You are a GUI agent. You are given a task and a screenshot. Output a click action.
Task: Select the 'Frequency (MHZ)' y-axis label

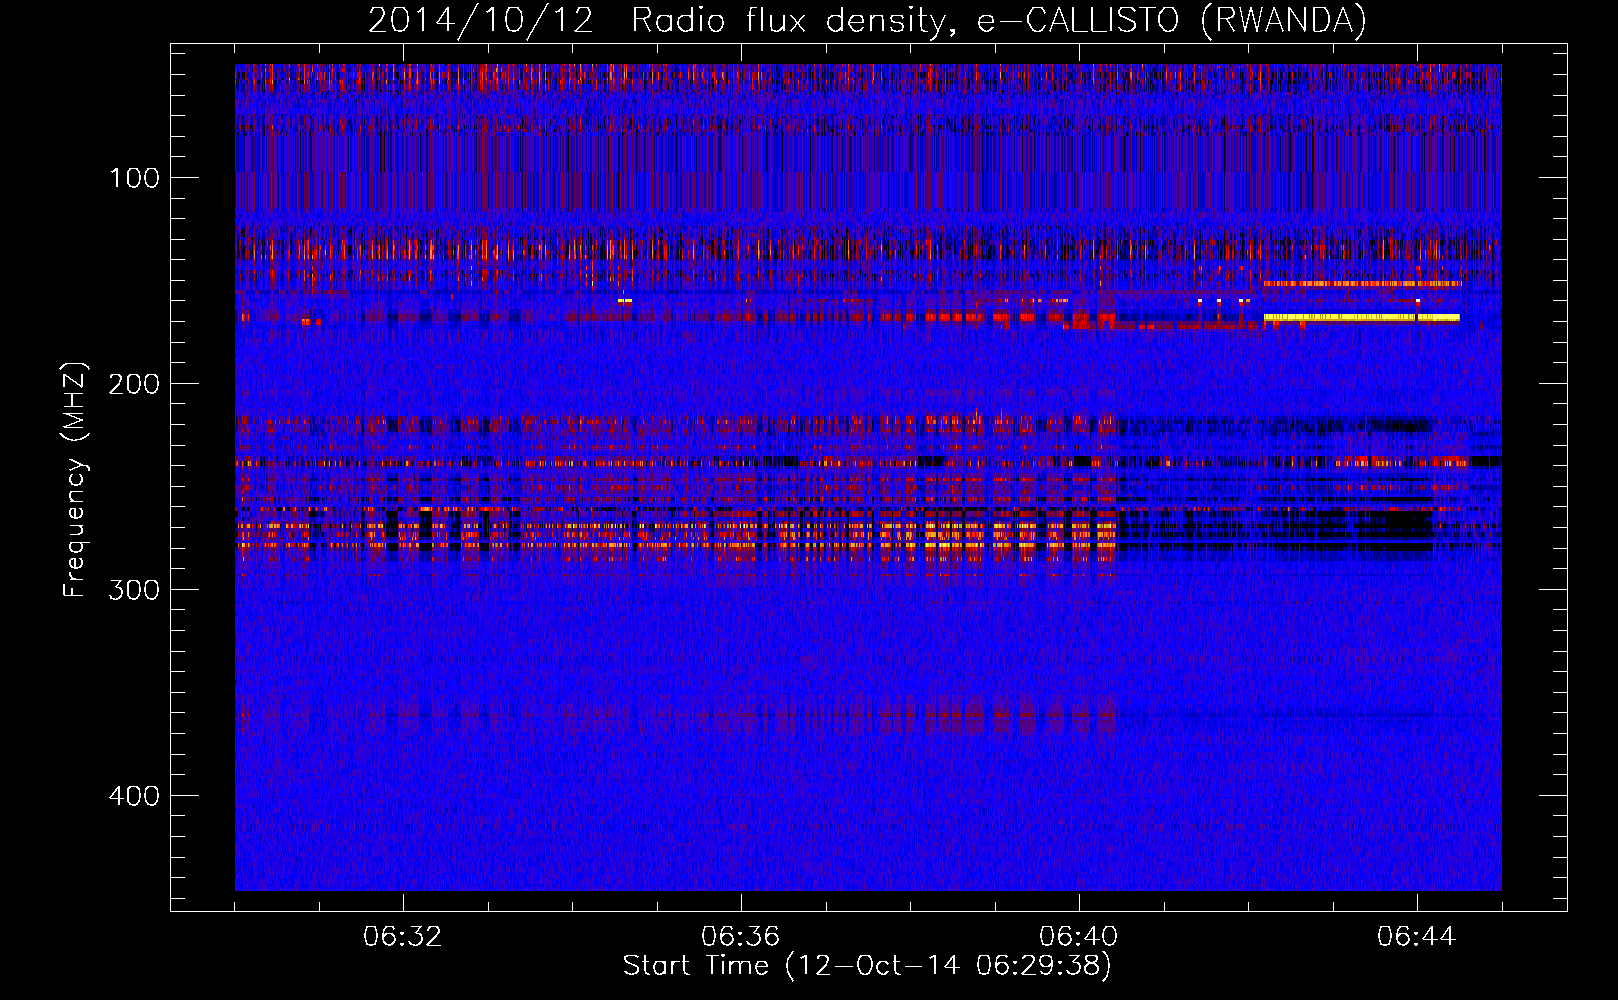(75, 480)
